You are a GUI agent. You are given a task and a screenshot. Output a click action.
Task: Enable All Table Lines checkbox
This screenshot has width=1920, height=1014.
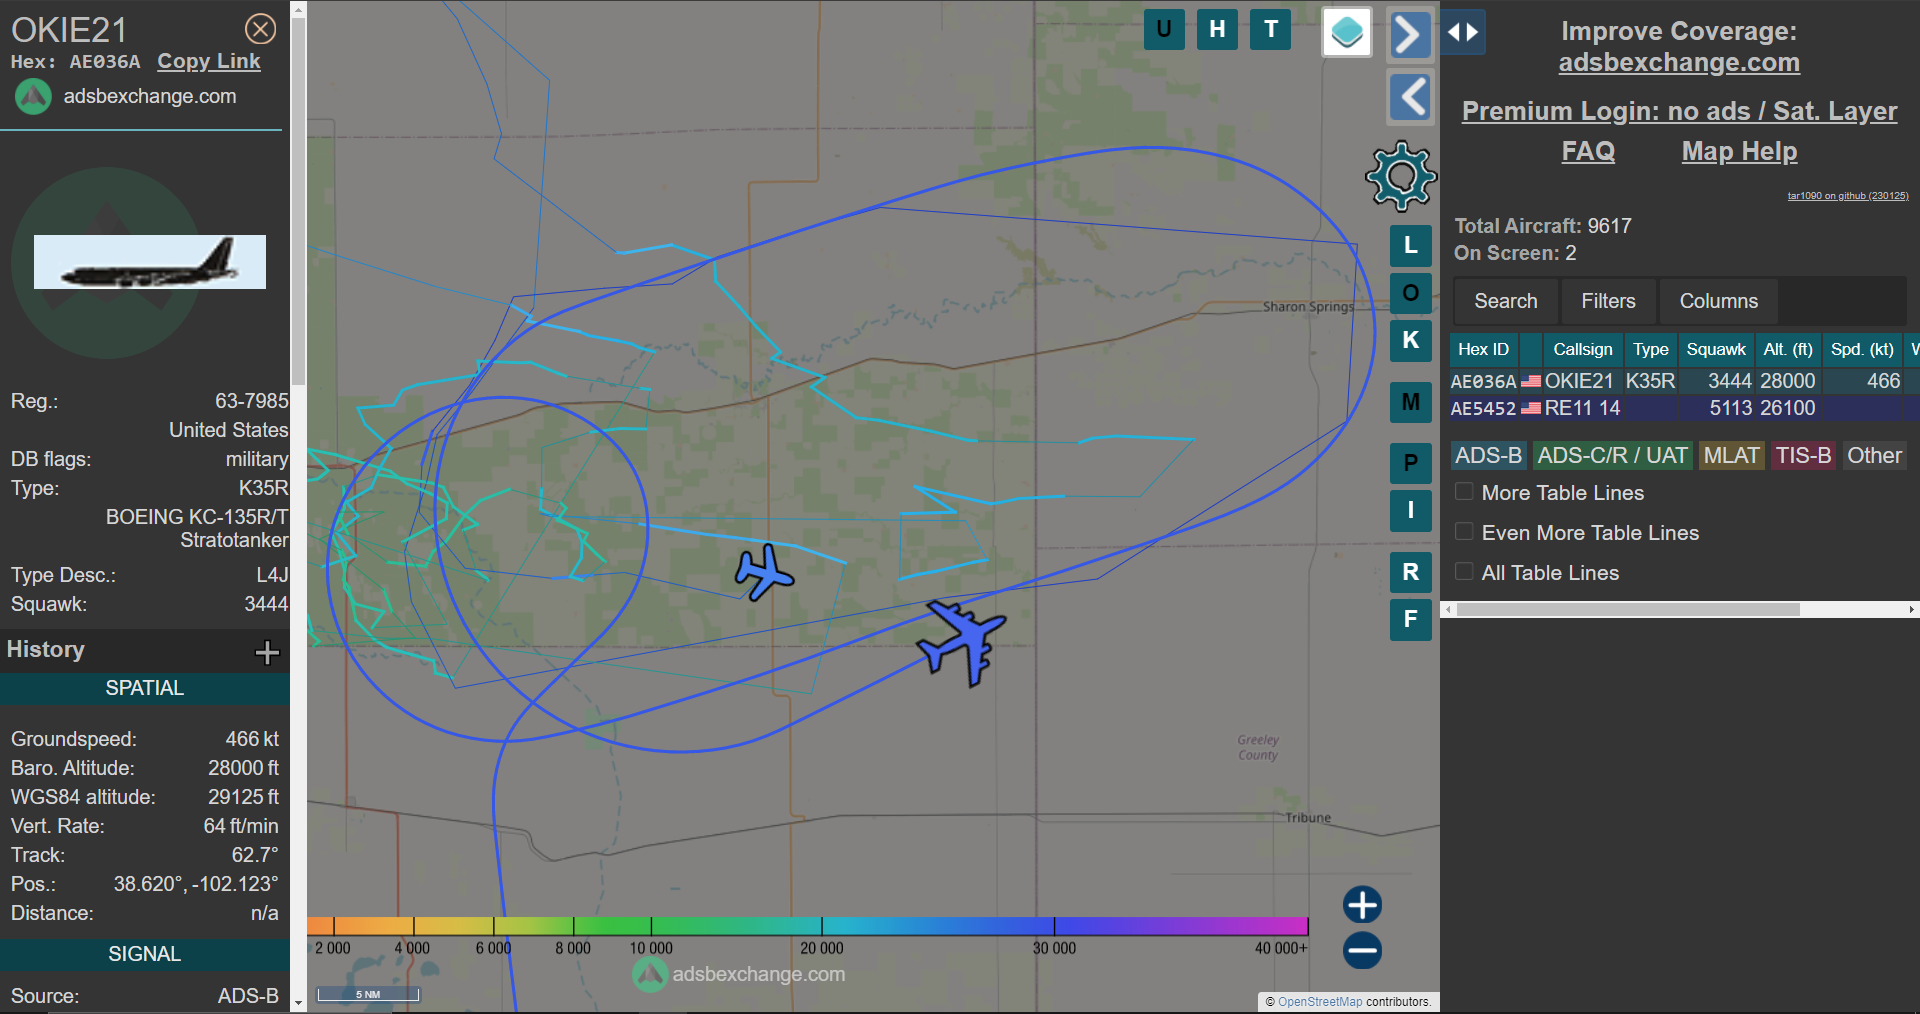click(x=1464, y=572)
